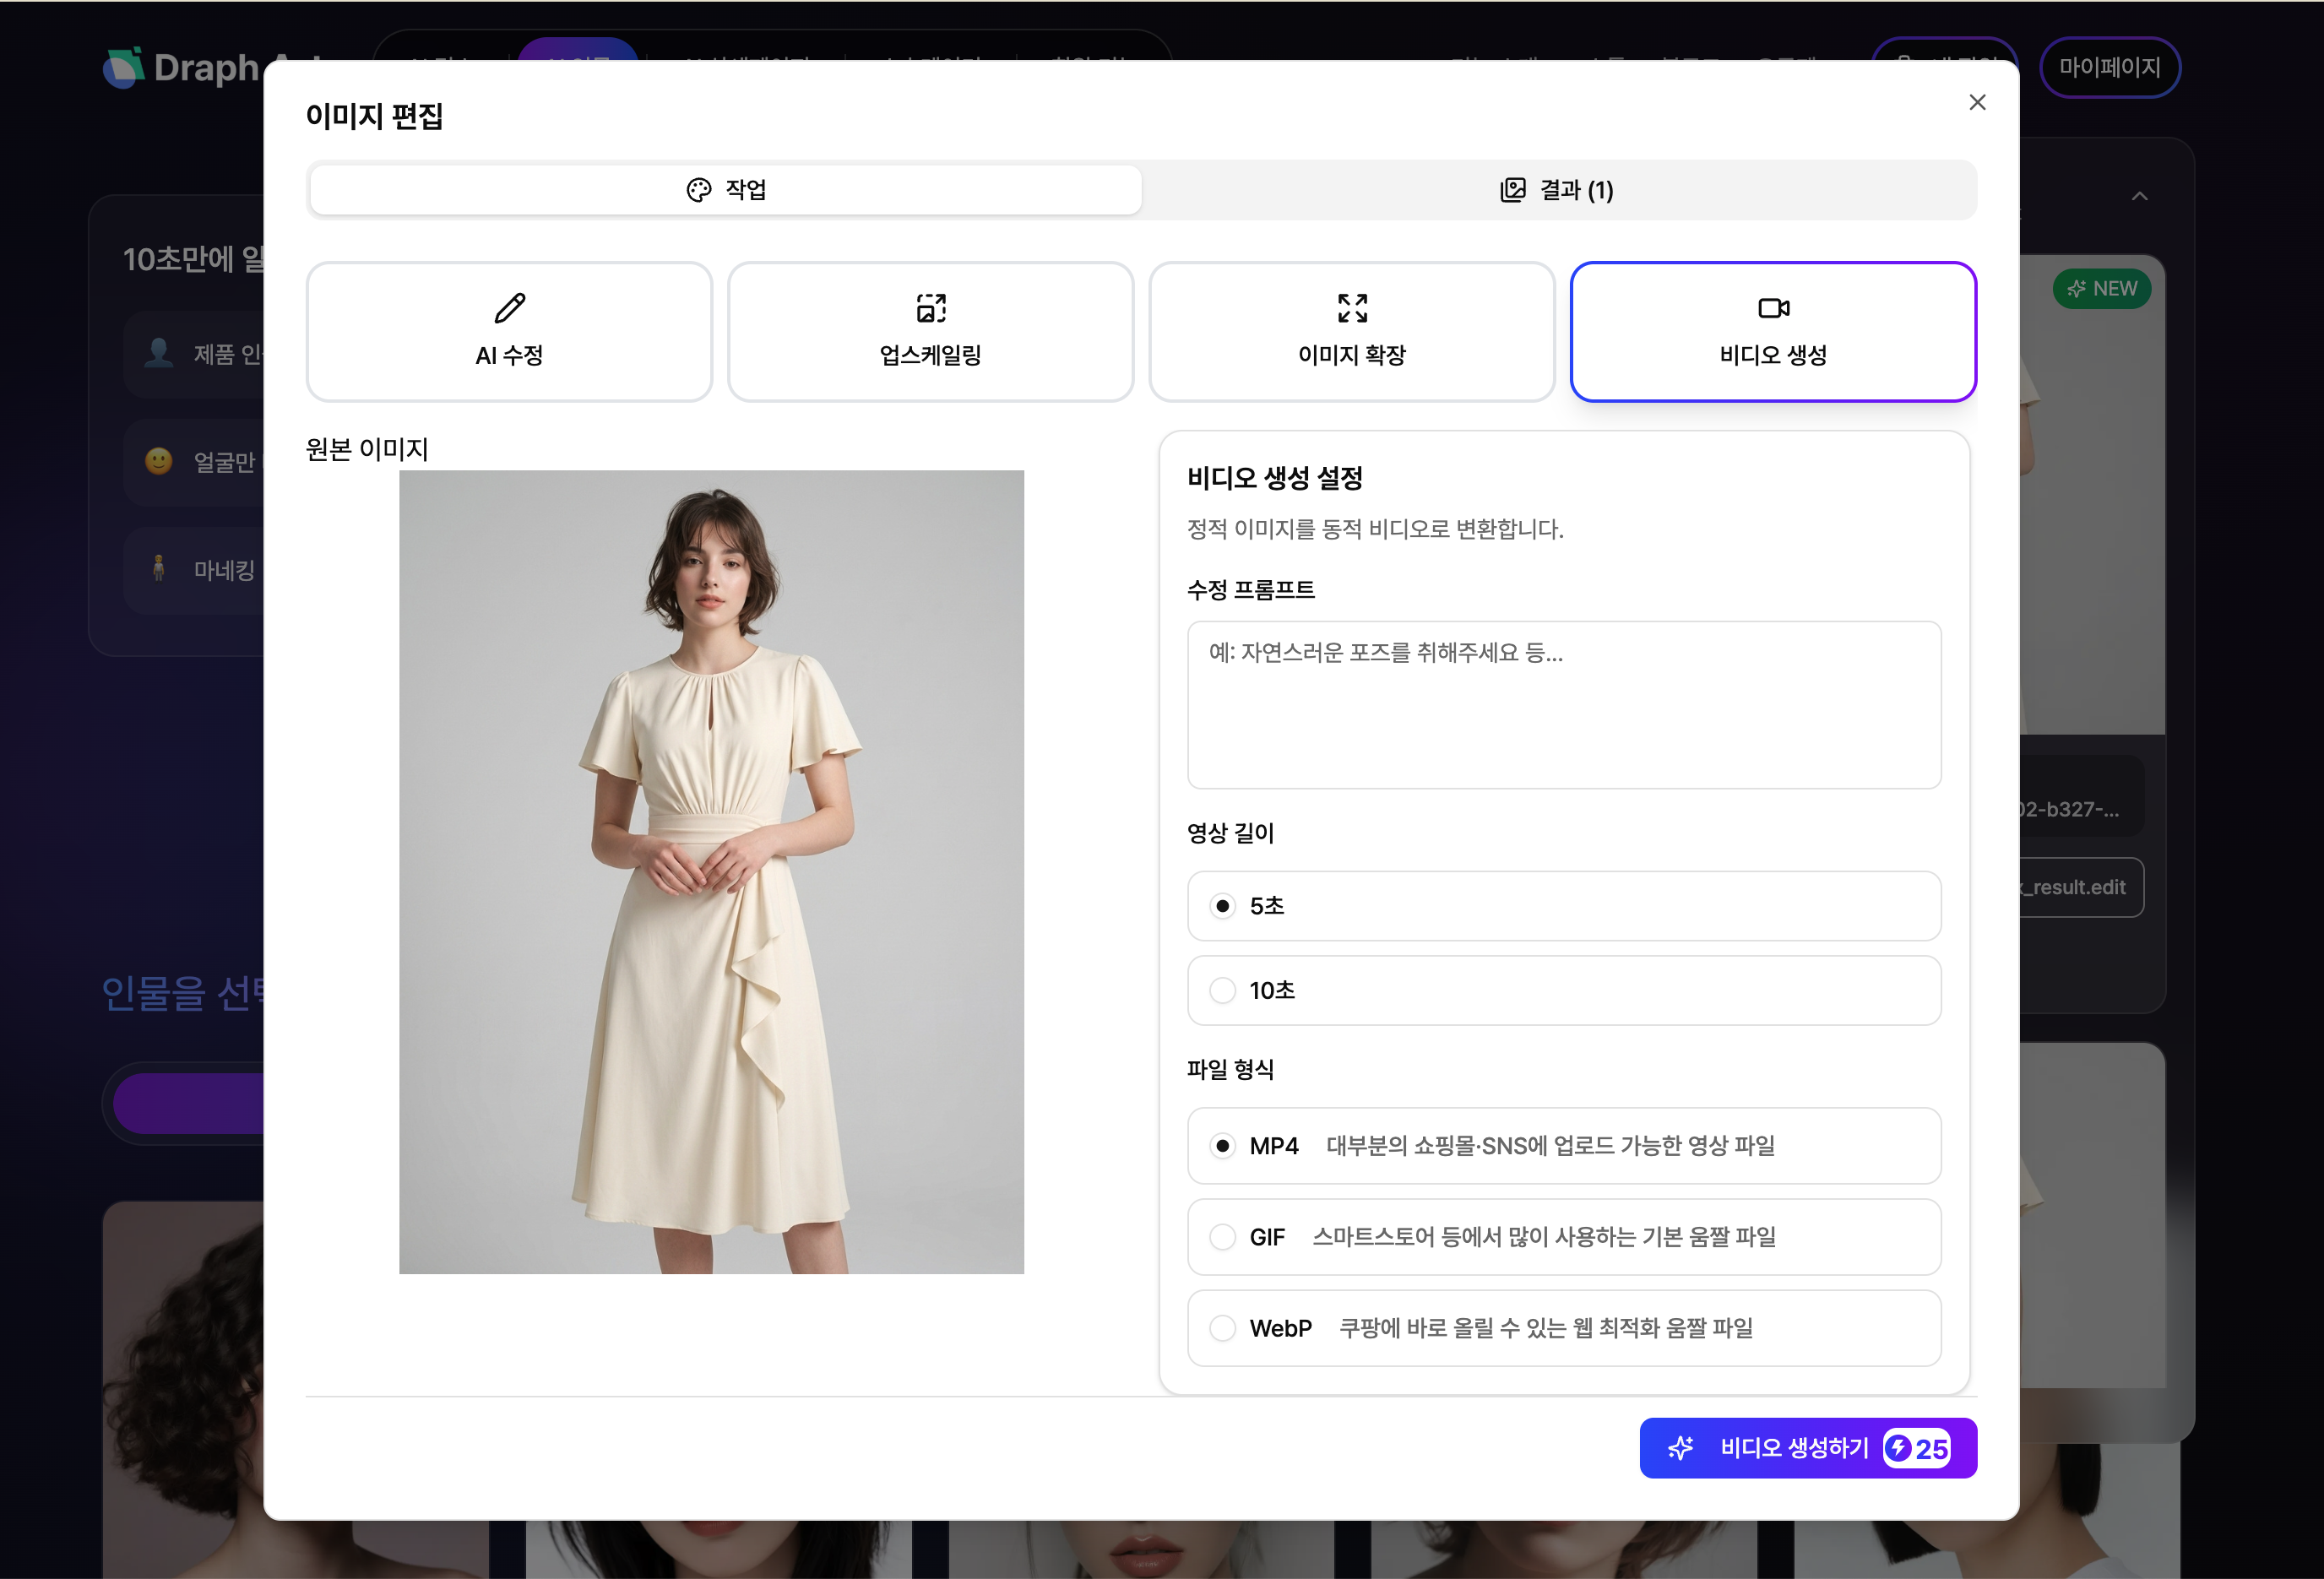This screenshot has width=2324, height=1579.
Task: Select the 이미지 확장 expand-arrows icon
Action: [x=1352, y=308]
